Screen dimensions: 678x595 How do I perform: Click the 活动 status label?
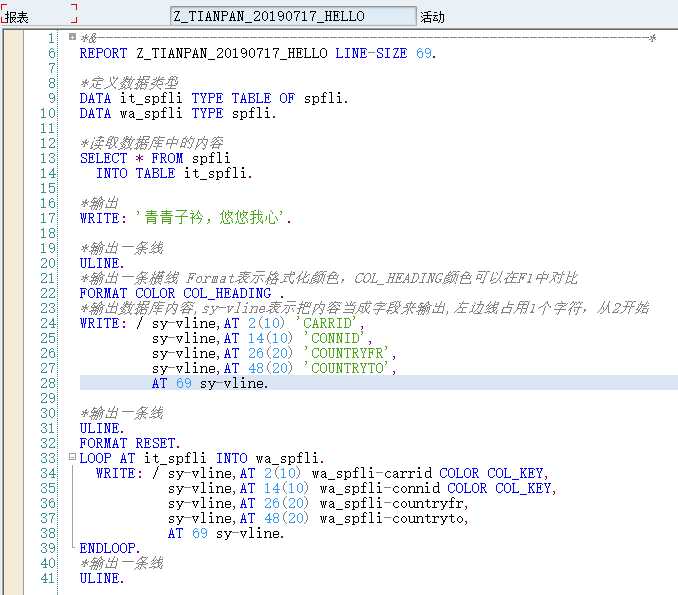point(432,17)
